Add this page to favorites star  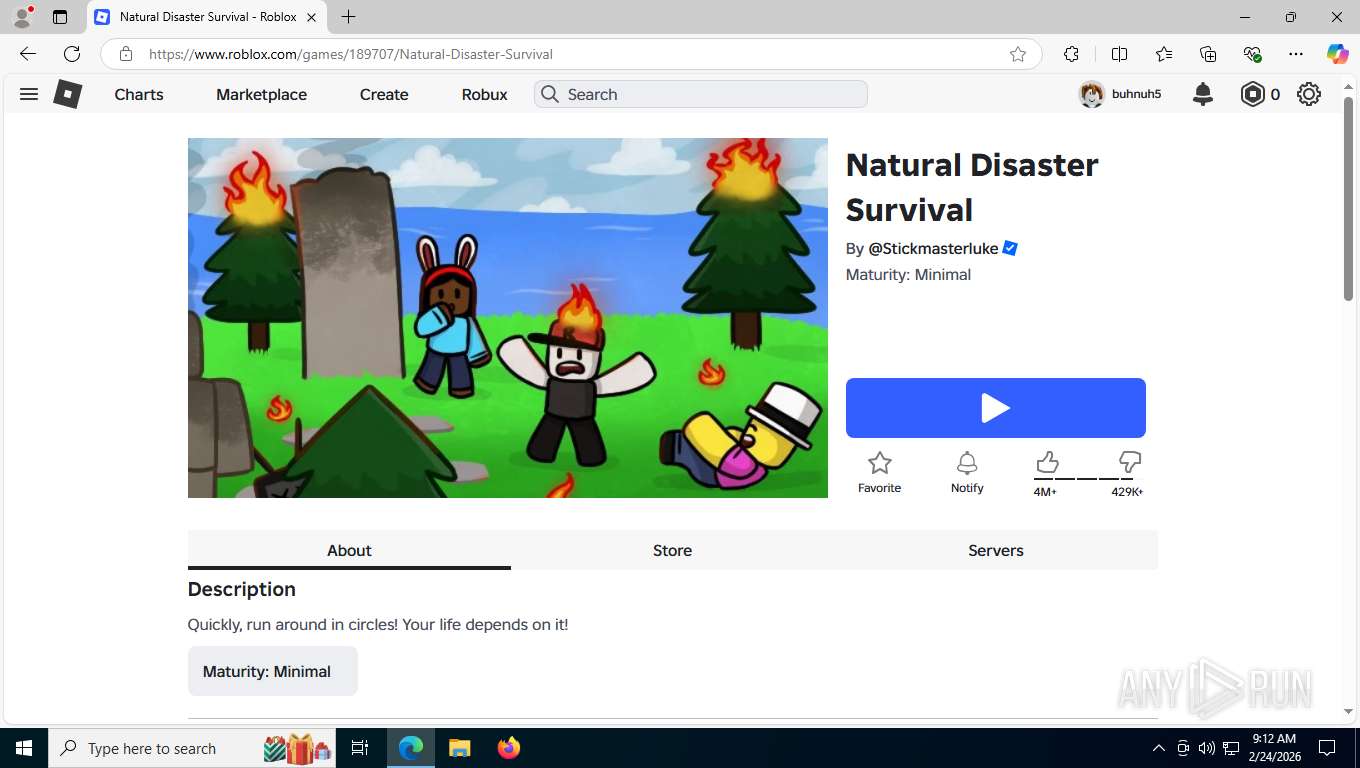[1018, 54]
